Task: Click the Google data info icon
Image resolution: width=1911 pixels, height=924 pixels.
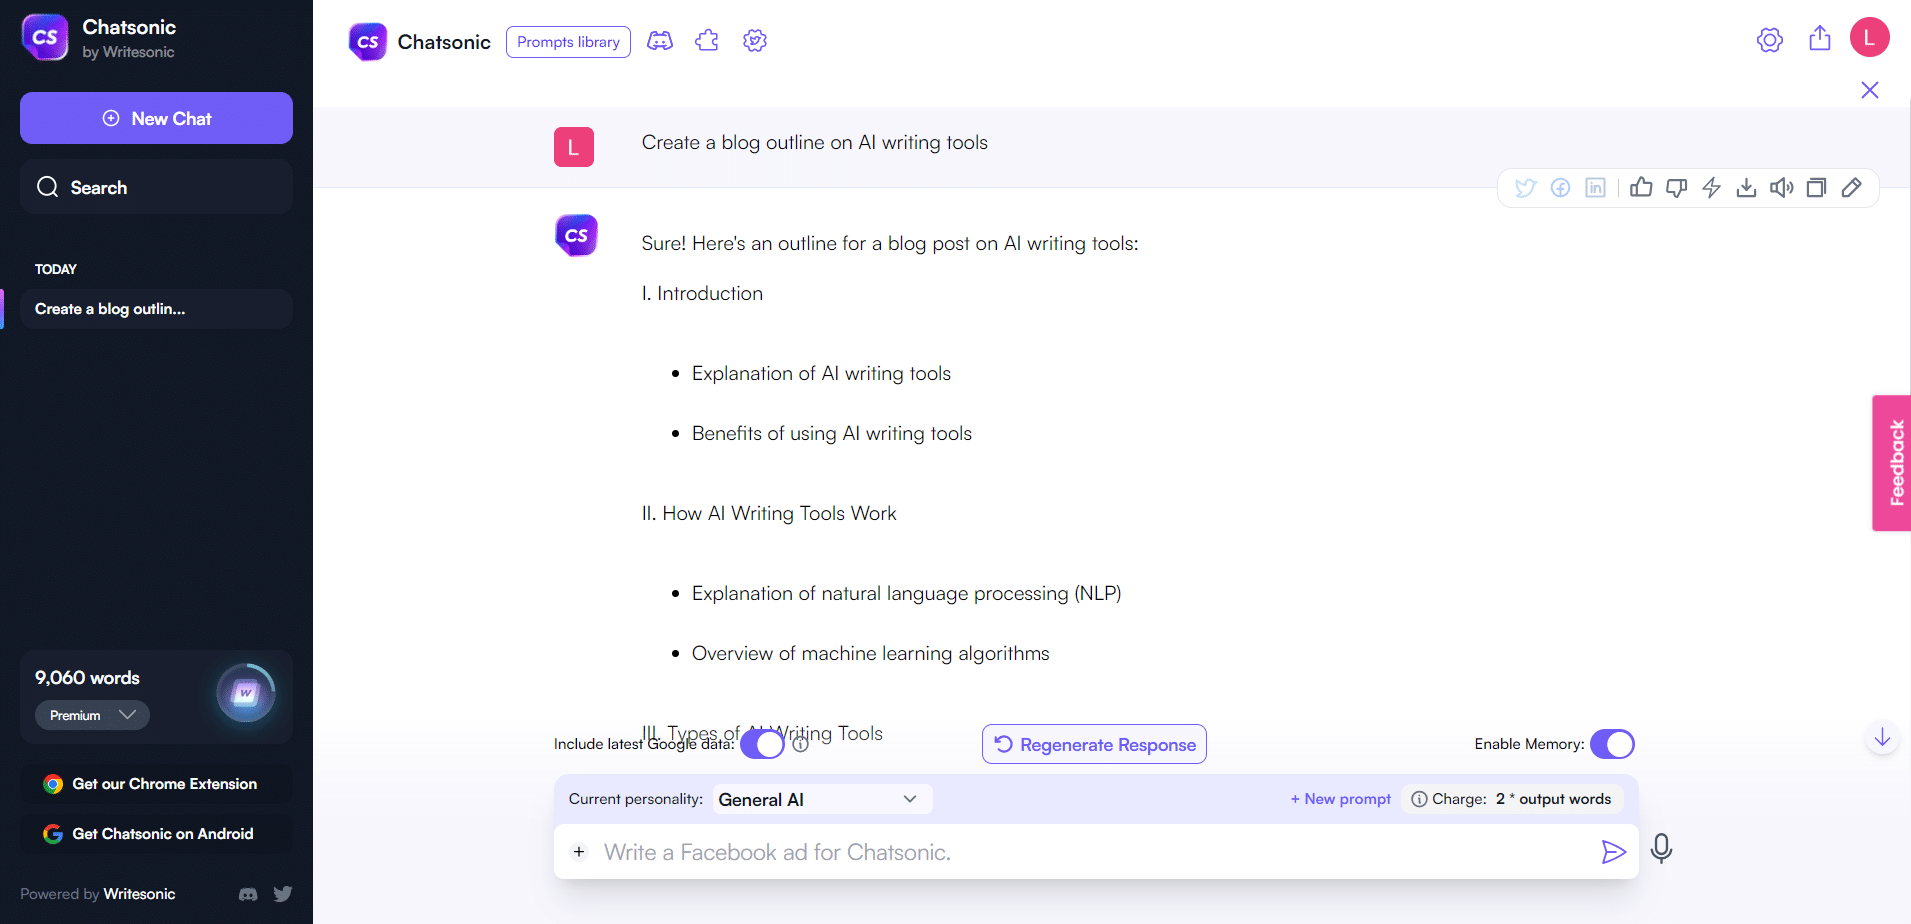Action: pyautogui.click(x=800, y=744)
